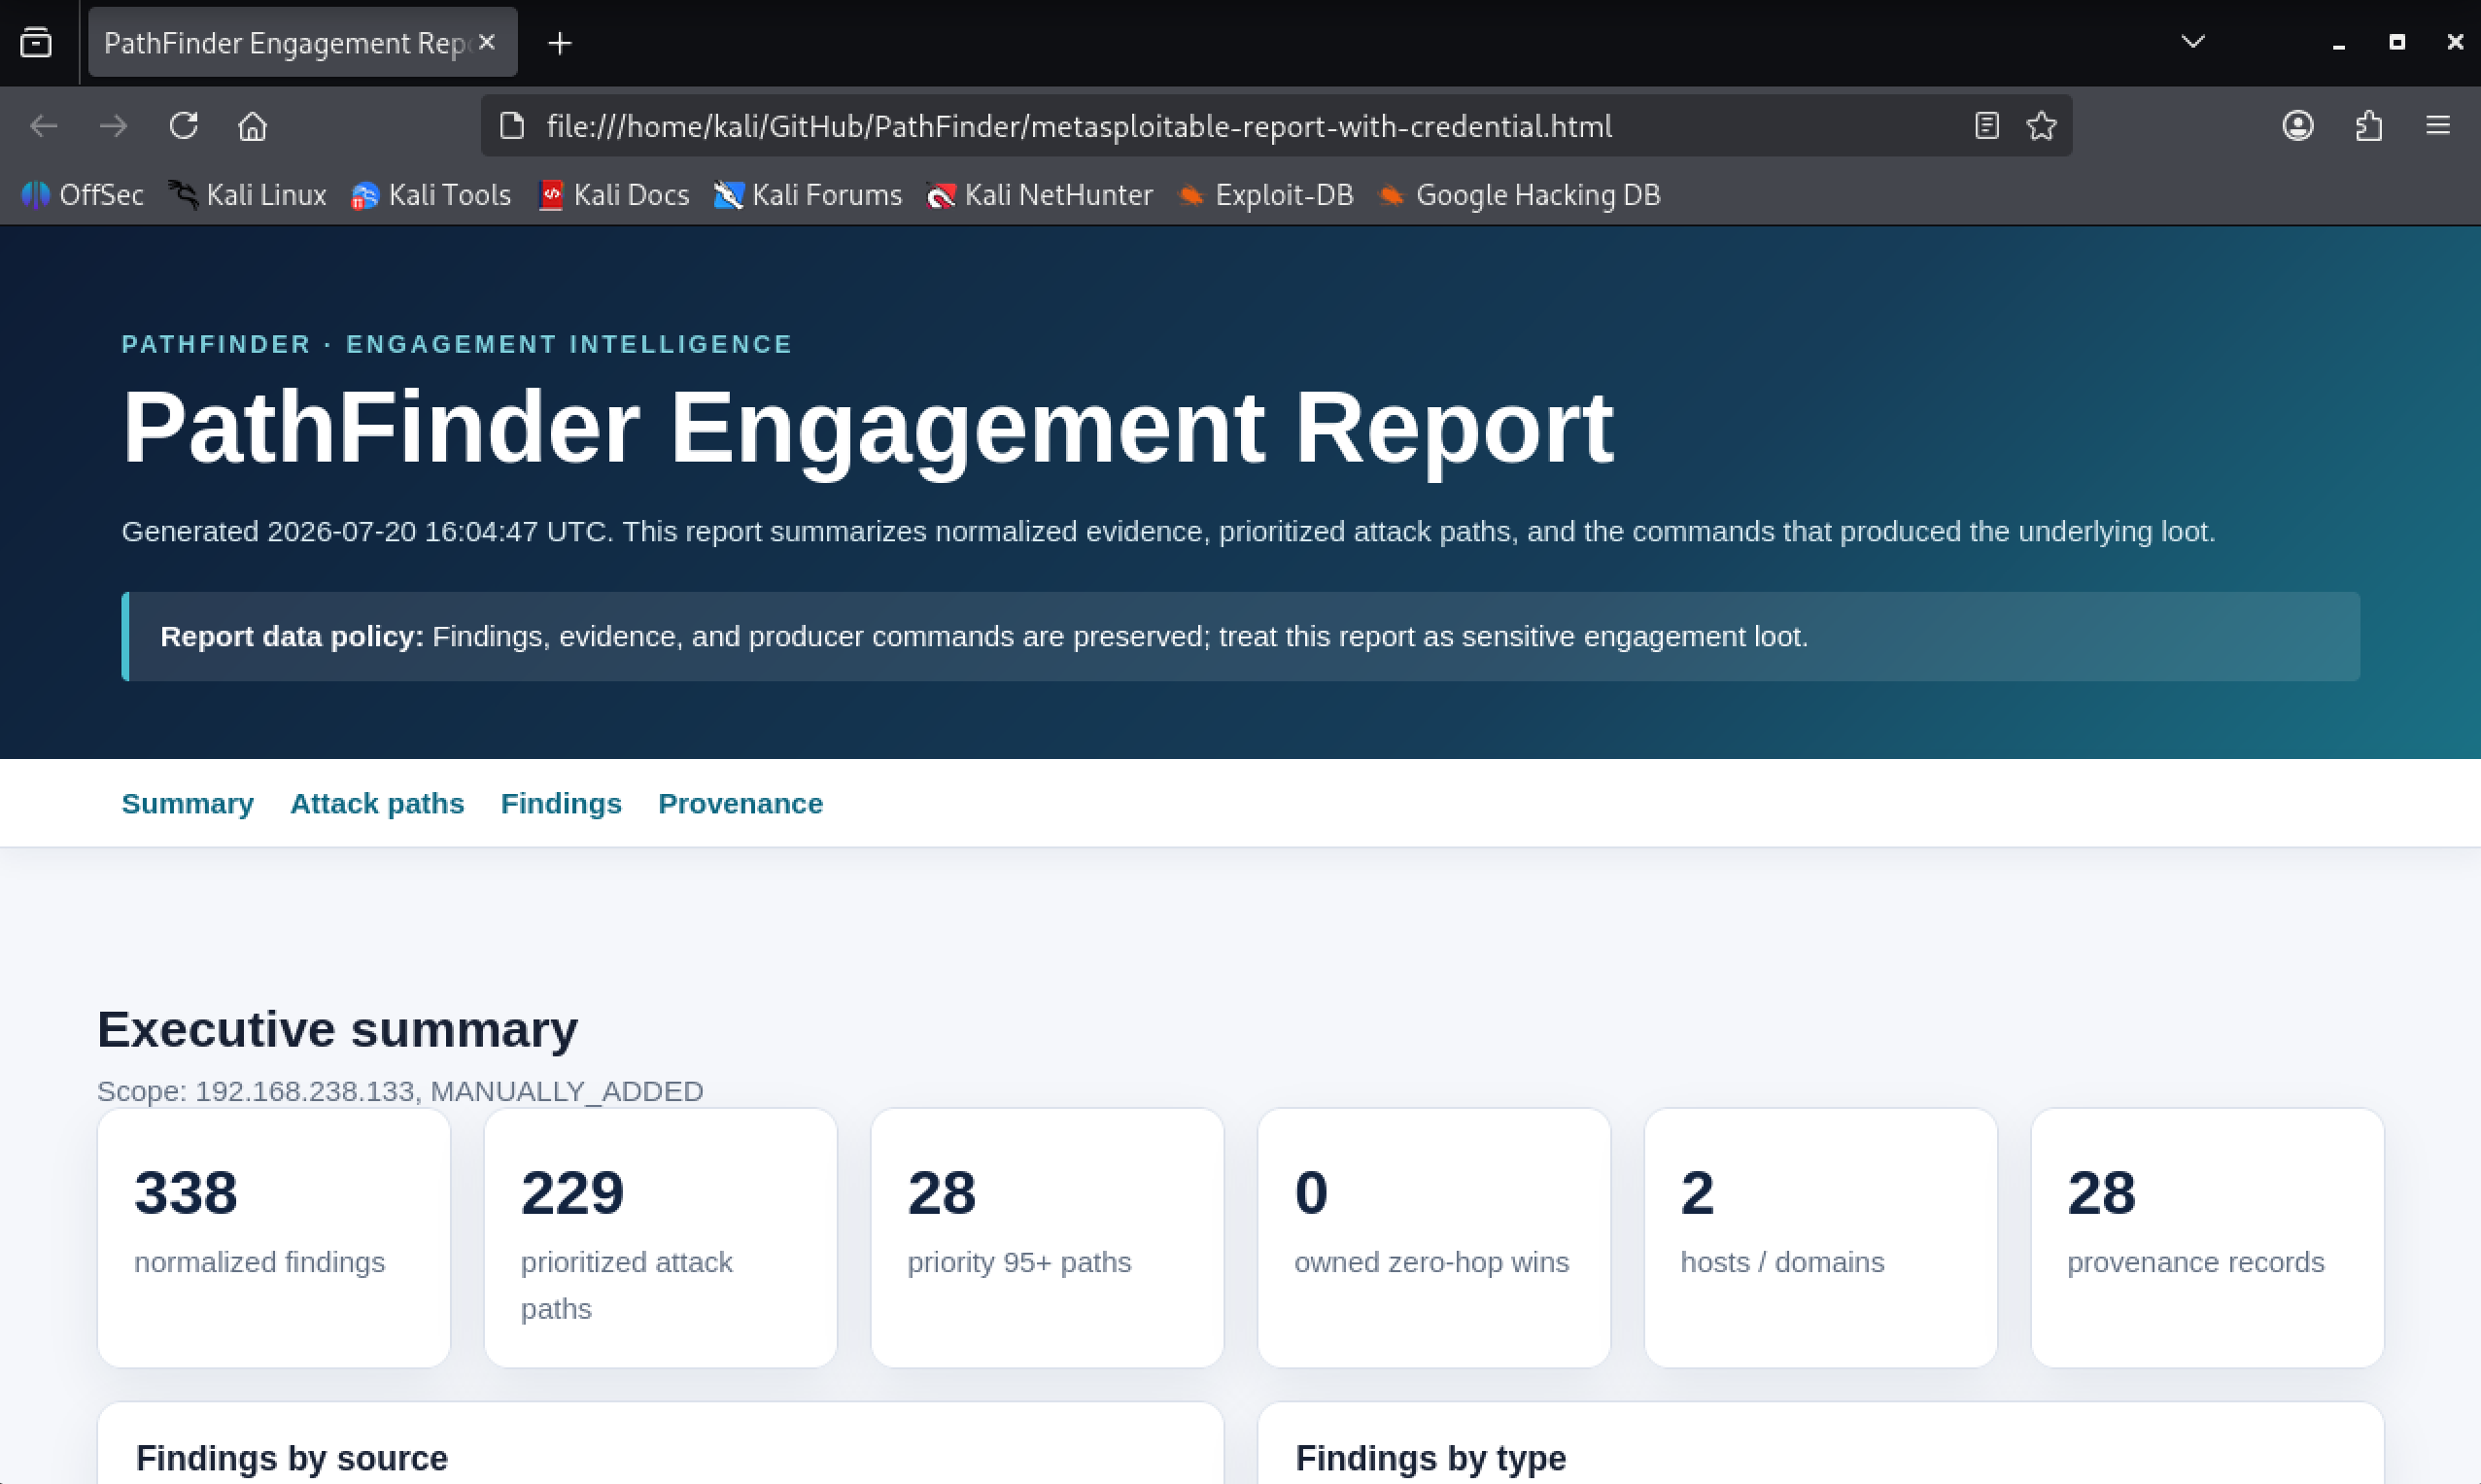
Task: Open the Kali Tools bookmark
Action: click(x=431, y=195)
